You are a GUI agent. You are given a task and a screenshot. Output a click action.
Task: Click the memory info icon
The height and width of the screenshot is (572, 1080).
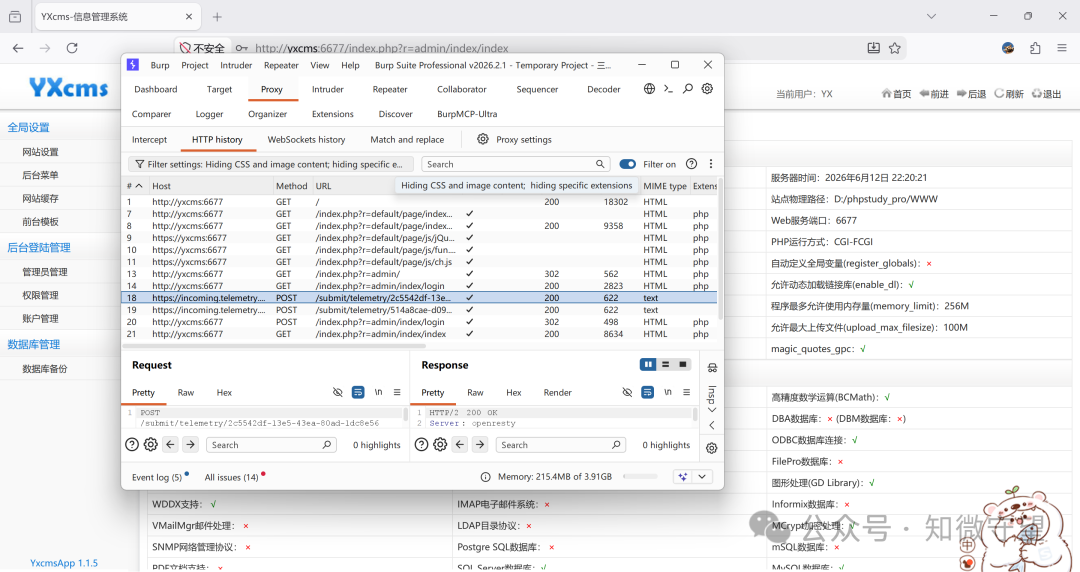pos(486,477)
